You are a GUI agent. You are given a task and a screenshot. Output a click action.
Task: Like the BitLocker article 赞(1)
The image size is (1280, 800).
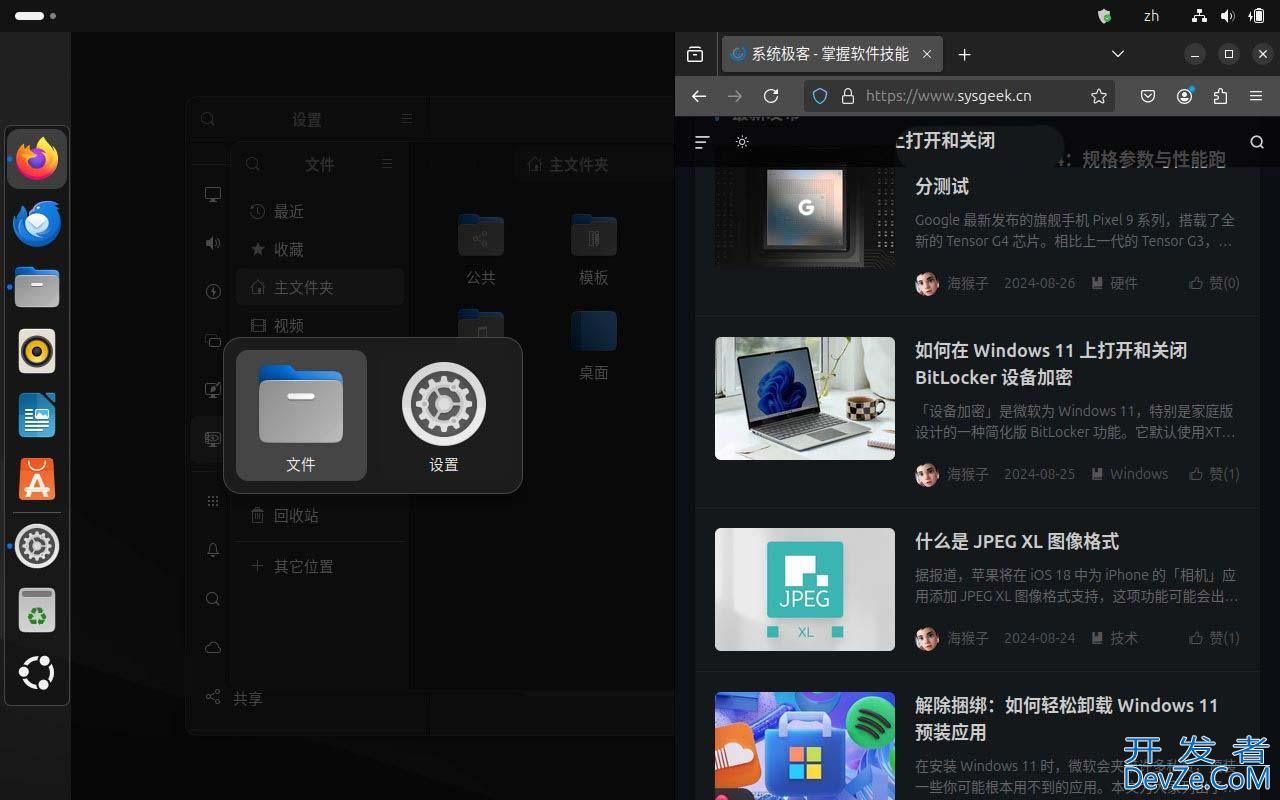(x=1214, y=474)
